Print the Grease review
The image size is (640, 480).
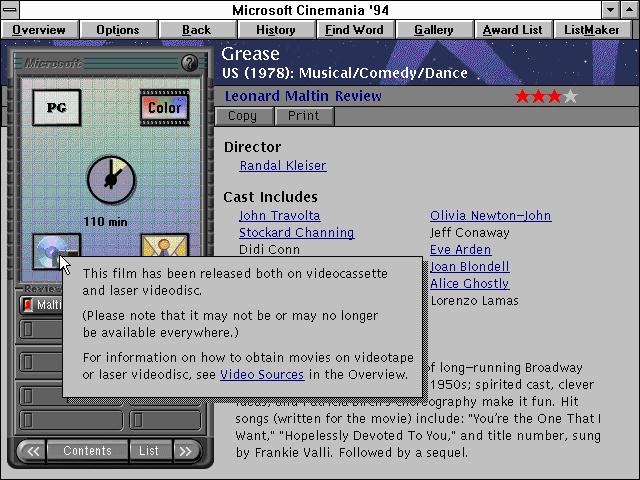[x=304, y=116]
